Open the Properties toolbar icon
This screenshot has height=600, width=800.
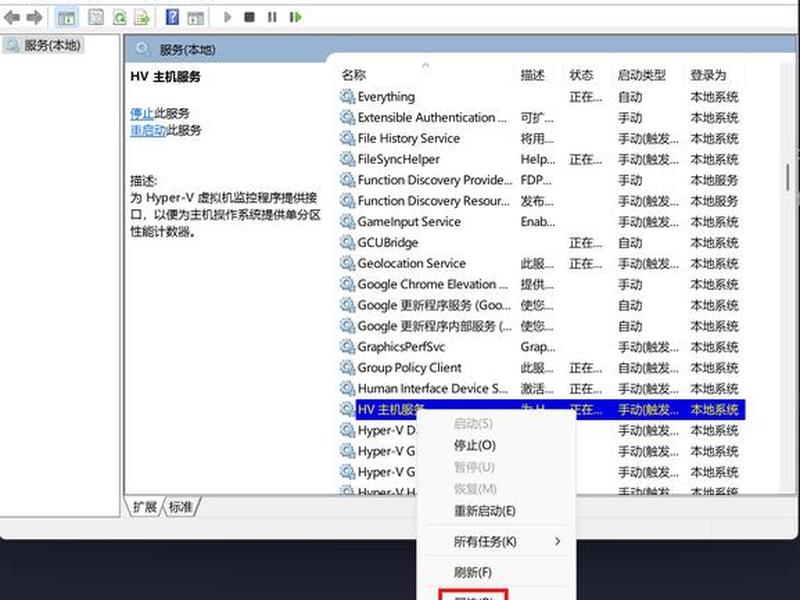[96, 17]
